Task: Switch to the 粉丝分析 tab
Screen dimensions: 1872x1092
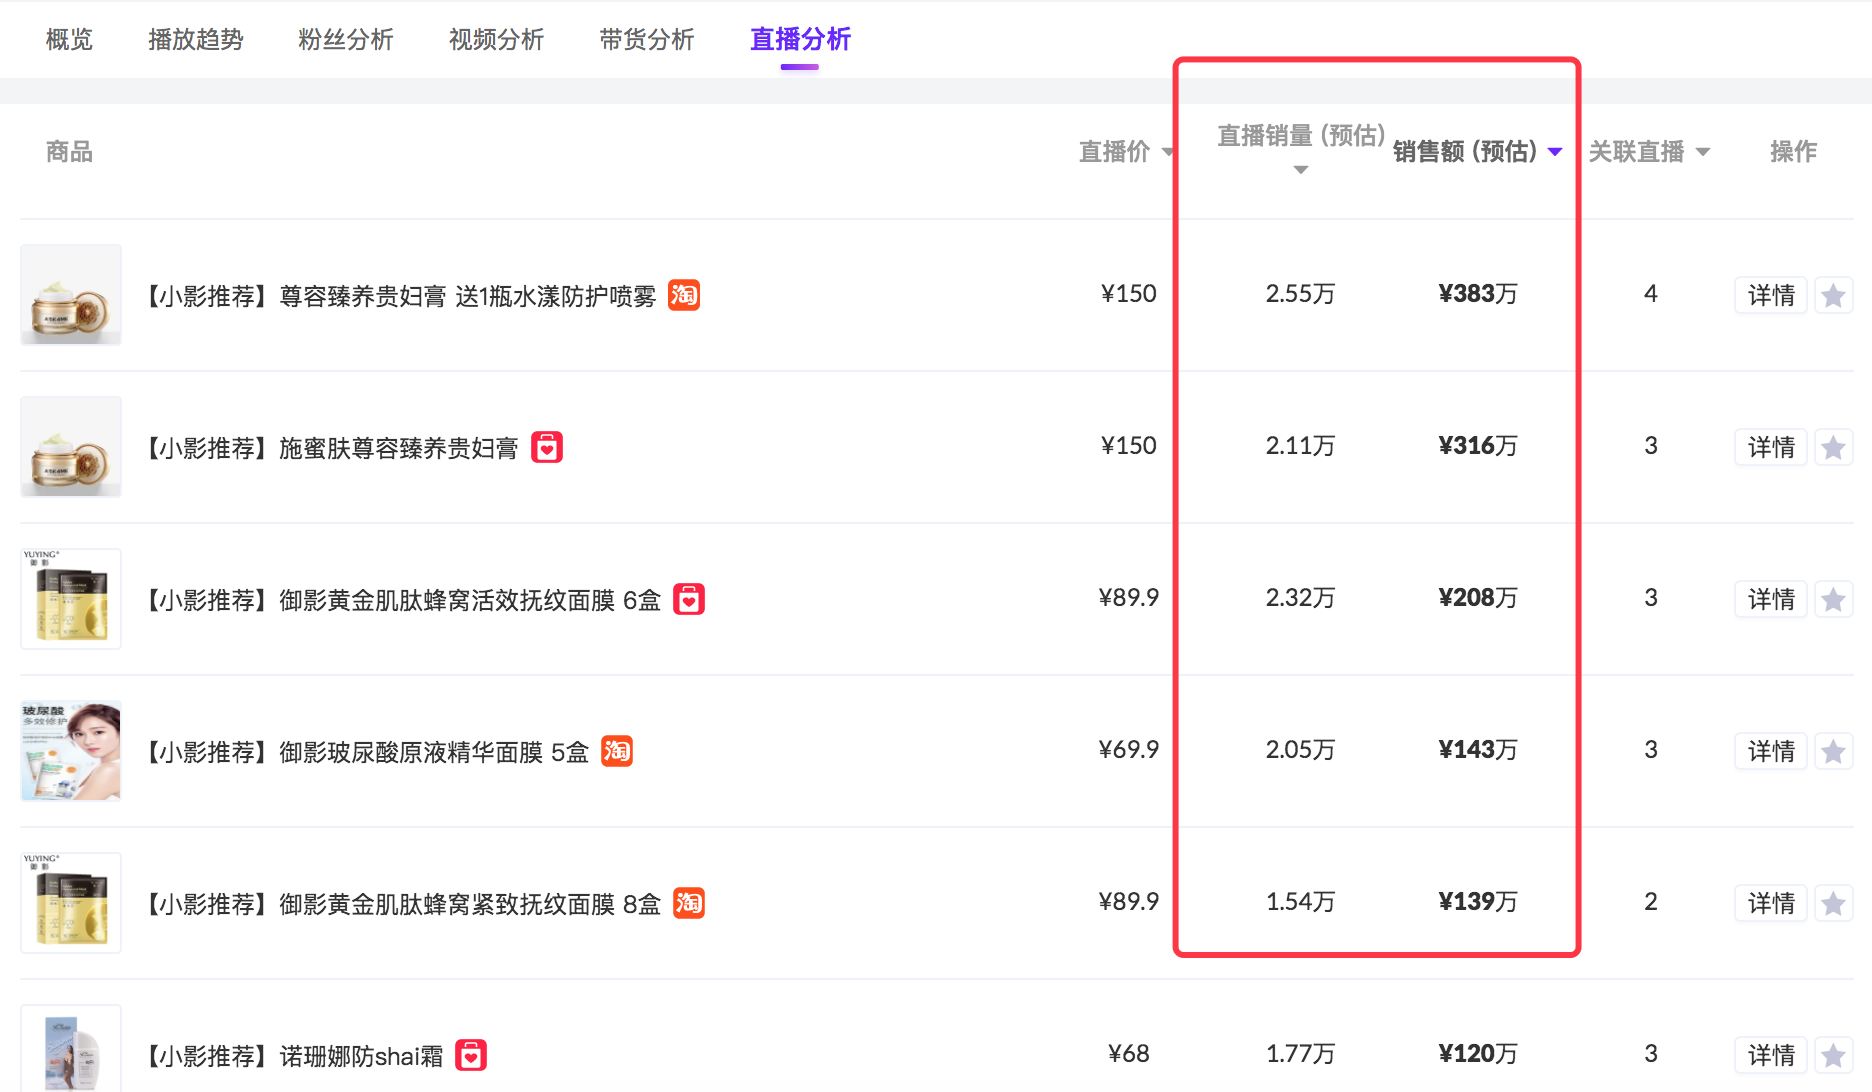Action: pos(345,39)
